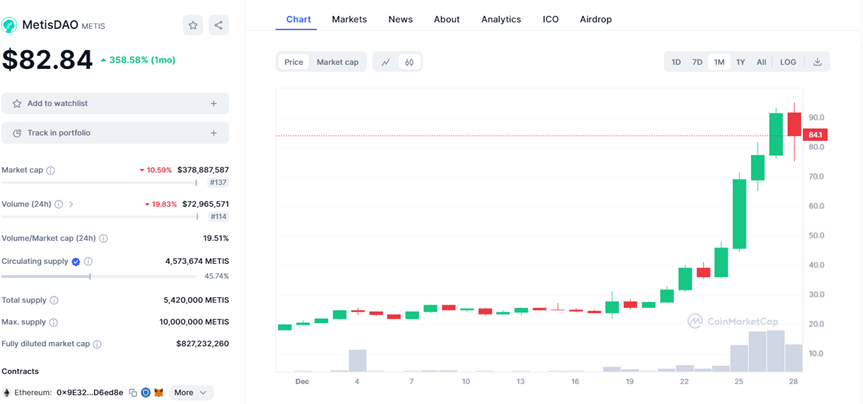Expand Volume (24h) chevron arrow
Image resolution: width=863 pixels, height=404 pixels.
(x=71, y=204)
